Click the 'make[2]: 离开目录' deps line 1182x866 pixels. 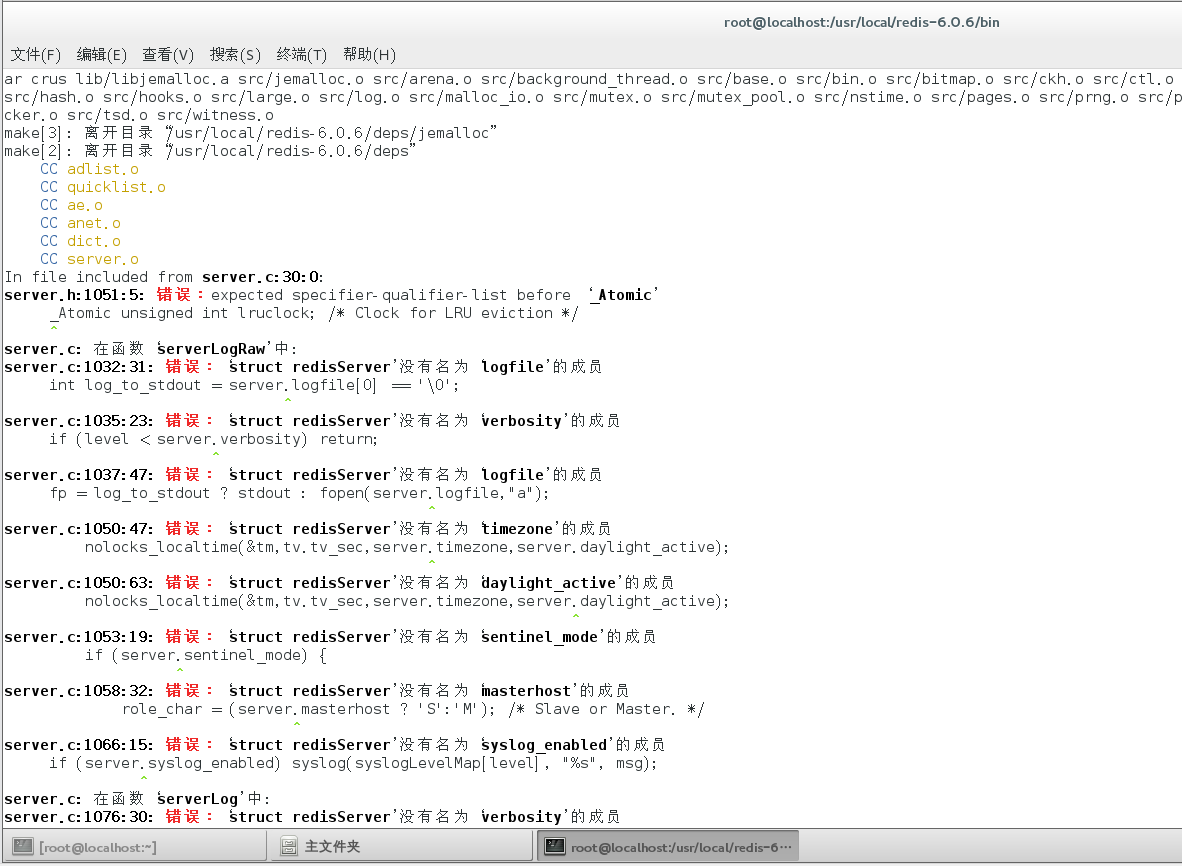(x=210, y=151)
